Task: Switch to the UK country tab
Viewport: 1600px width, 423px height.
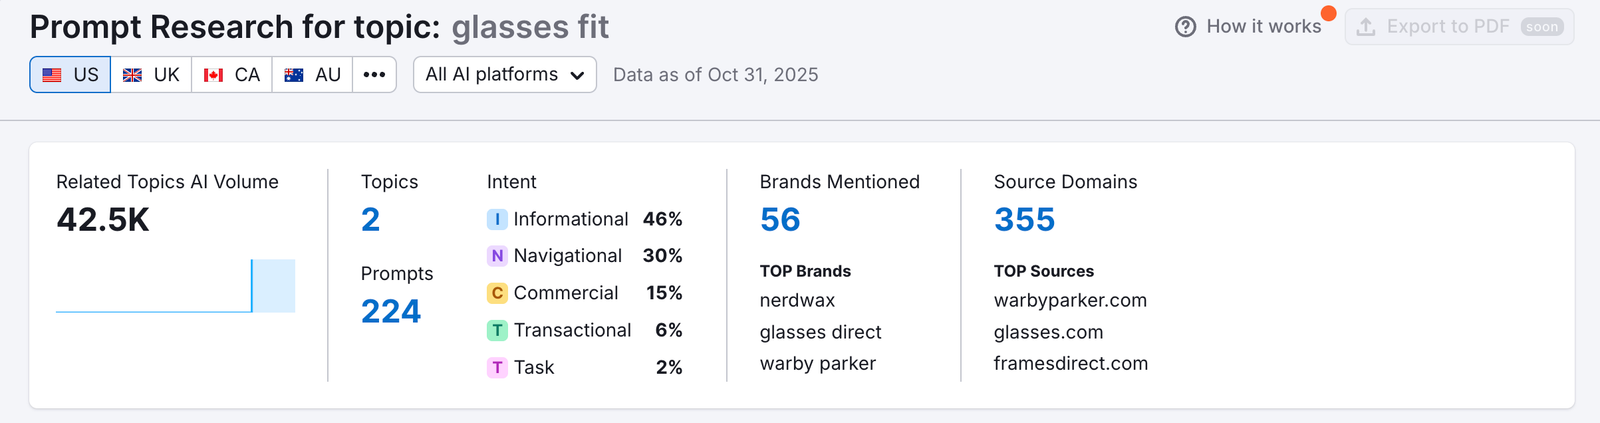Action: pos(151,75)
